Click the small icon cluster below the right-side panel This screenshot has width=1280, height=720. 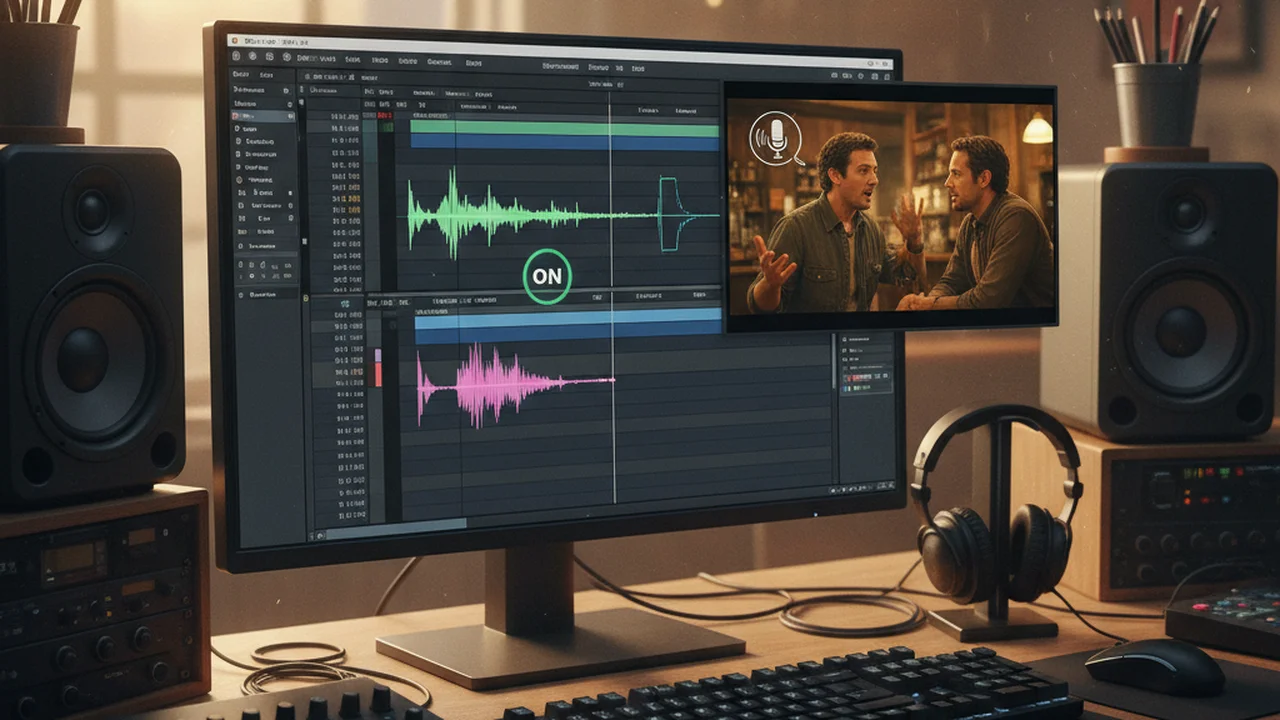tap(862, 489)
